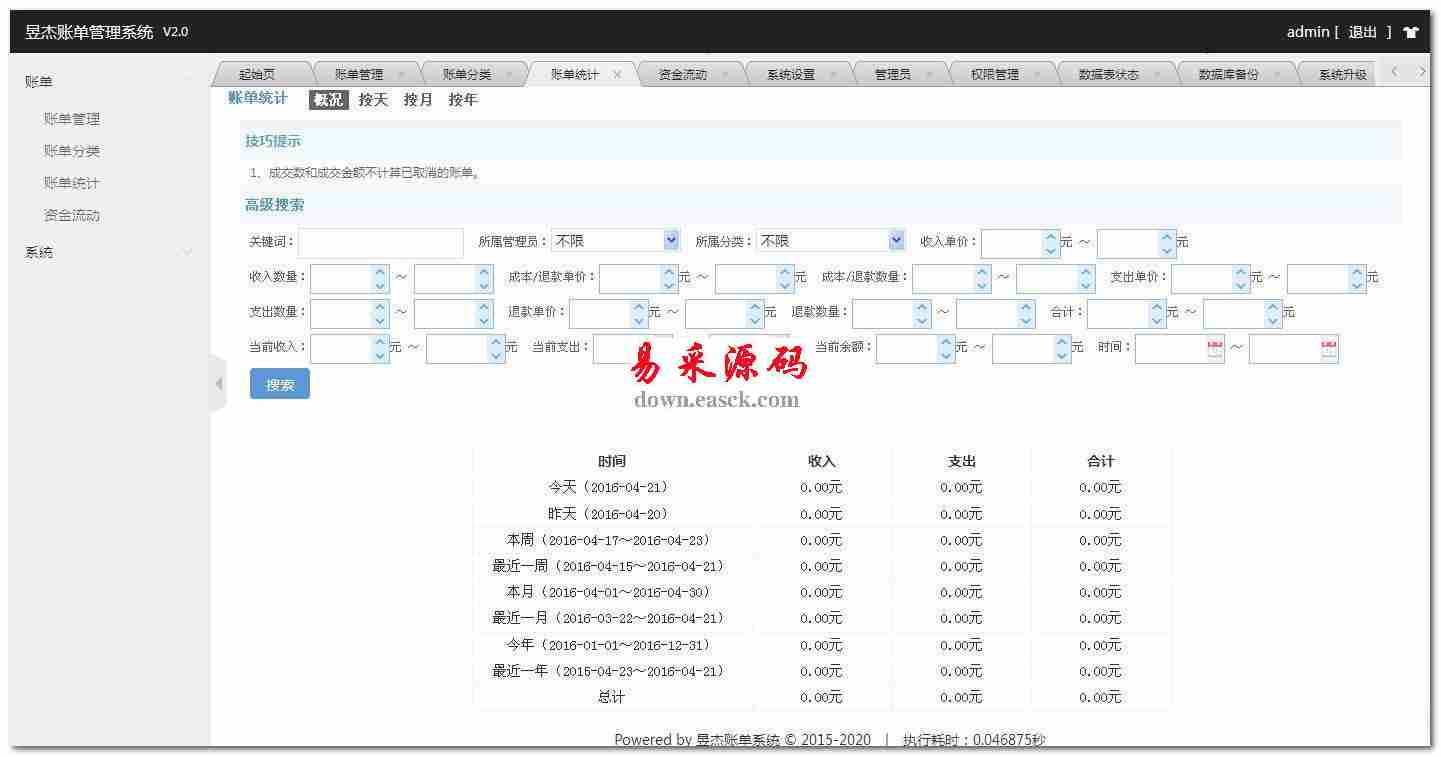Image resolution: width=1441 pixels, height=757 pixels.
Task: Collapse the sidebar using the left arrow handle
Action: pos(219,384)
